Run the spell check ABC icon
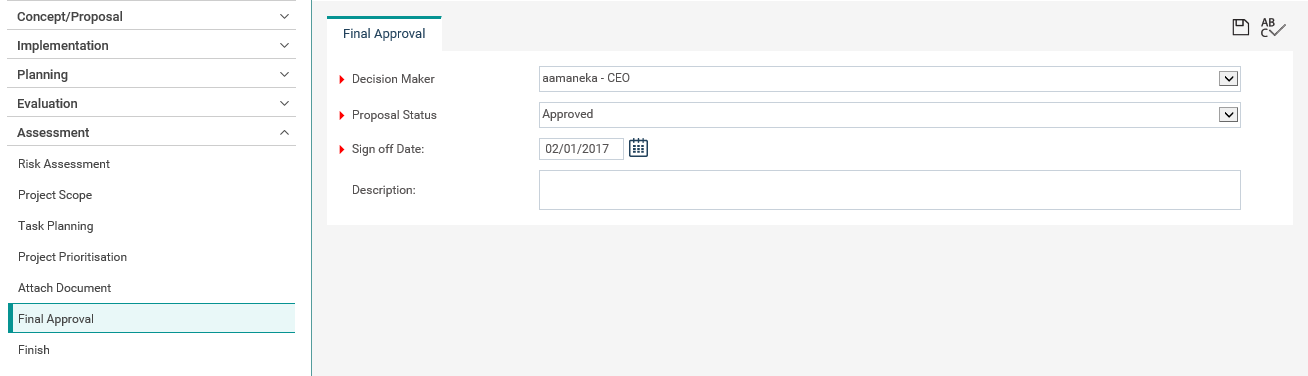This screenshot has width=1308, height=376. tap(1273, 28)
